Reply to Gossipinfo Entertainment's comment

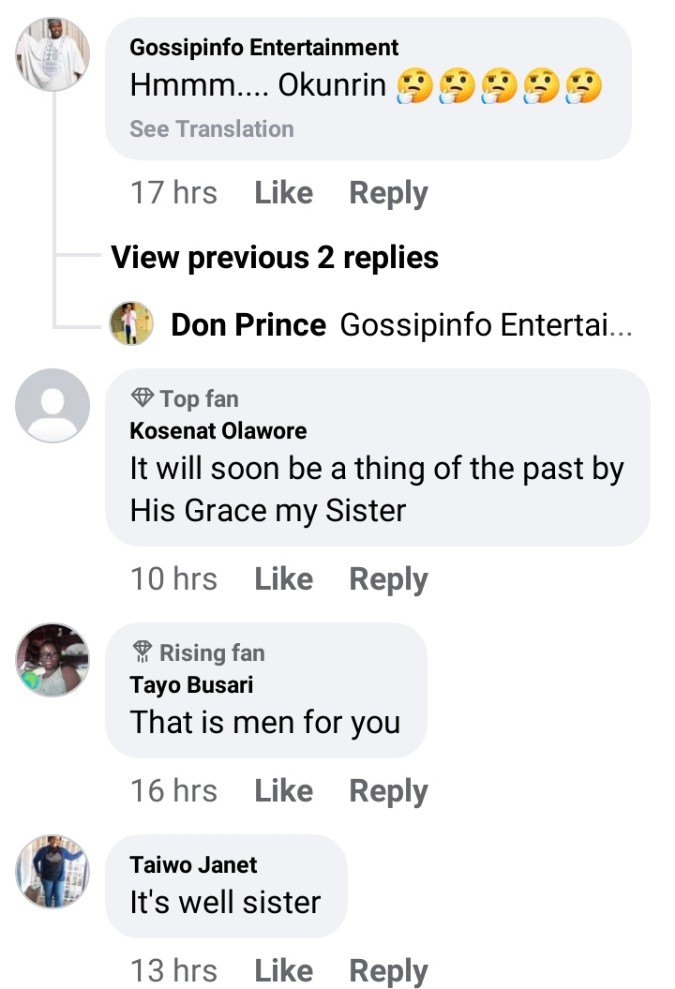(x=388, y=193)
